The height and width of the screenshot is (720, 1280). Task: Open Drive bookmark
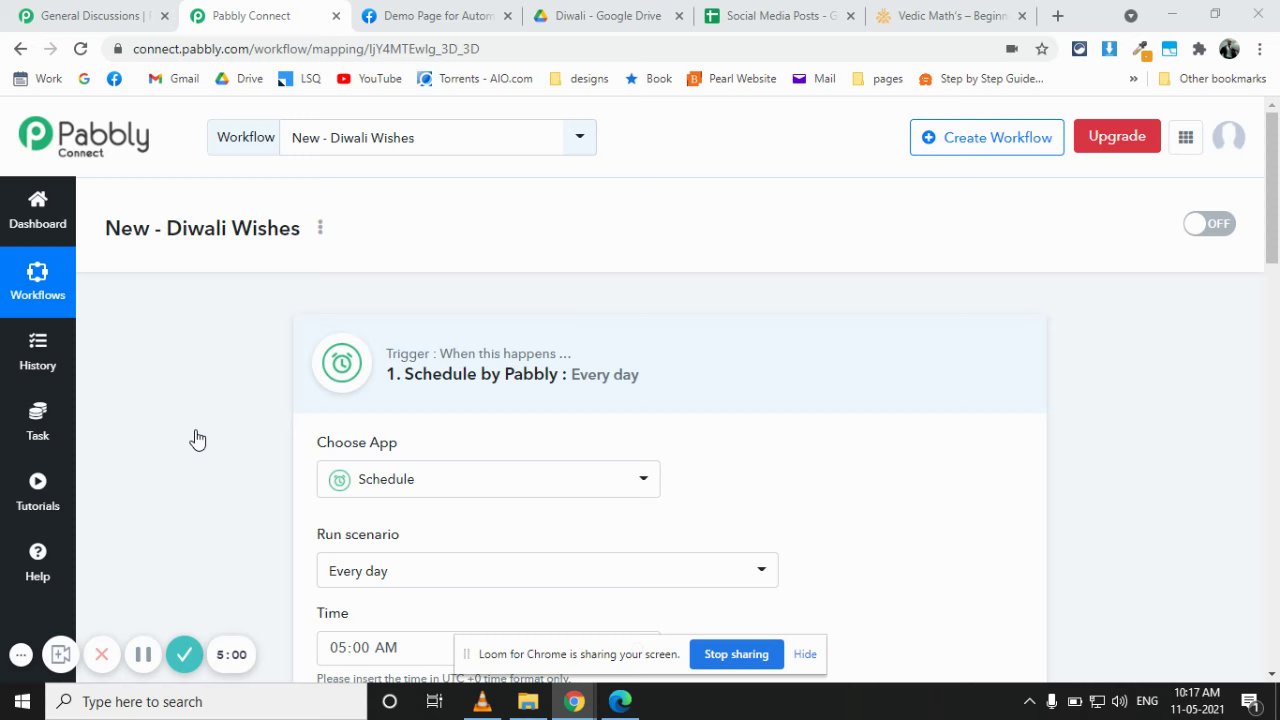pos(239,78)
